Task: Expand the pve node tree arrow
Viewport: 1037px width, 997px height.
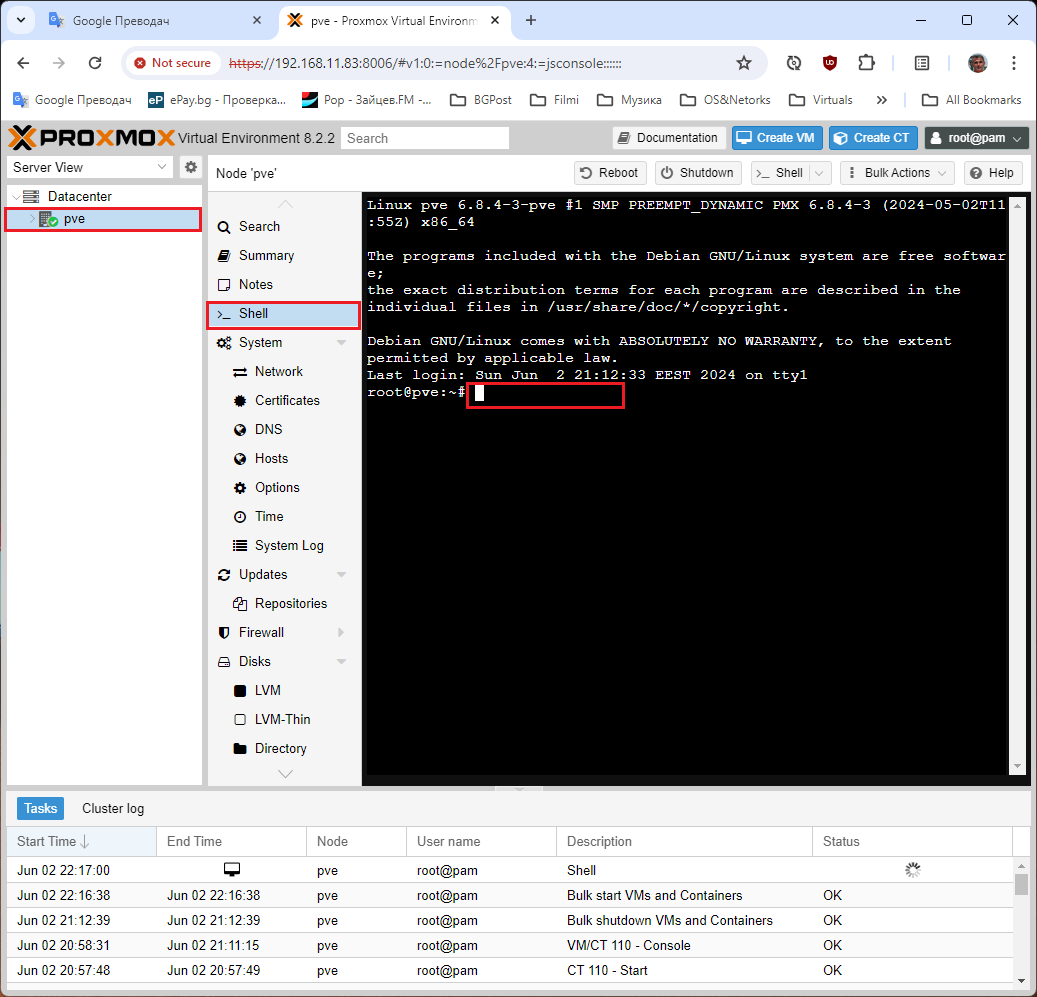Action: [32, 219]
